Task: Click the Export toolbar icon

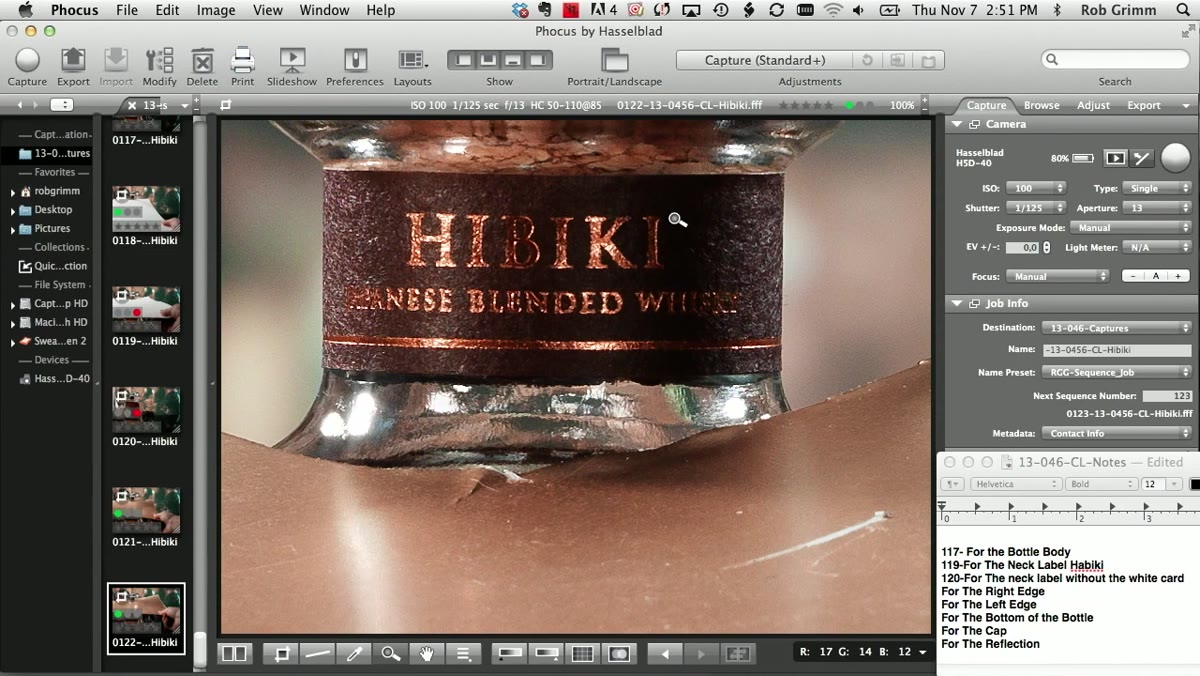Action: (x=73, y=60)
